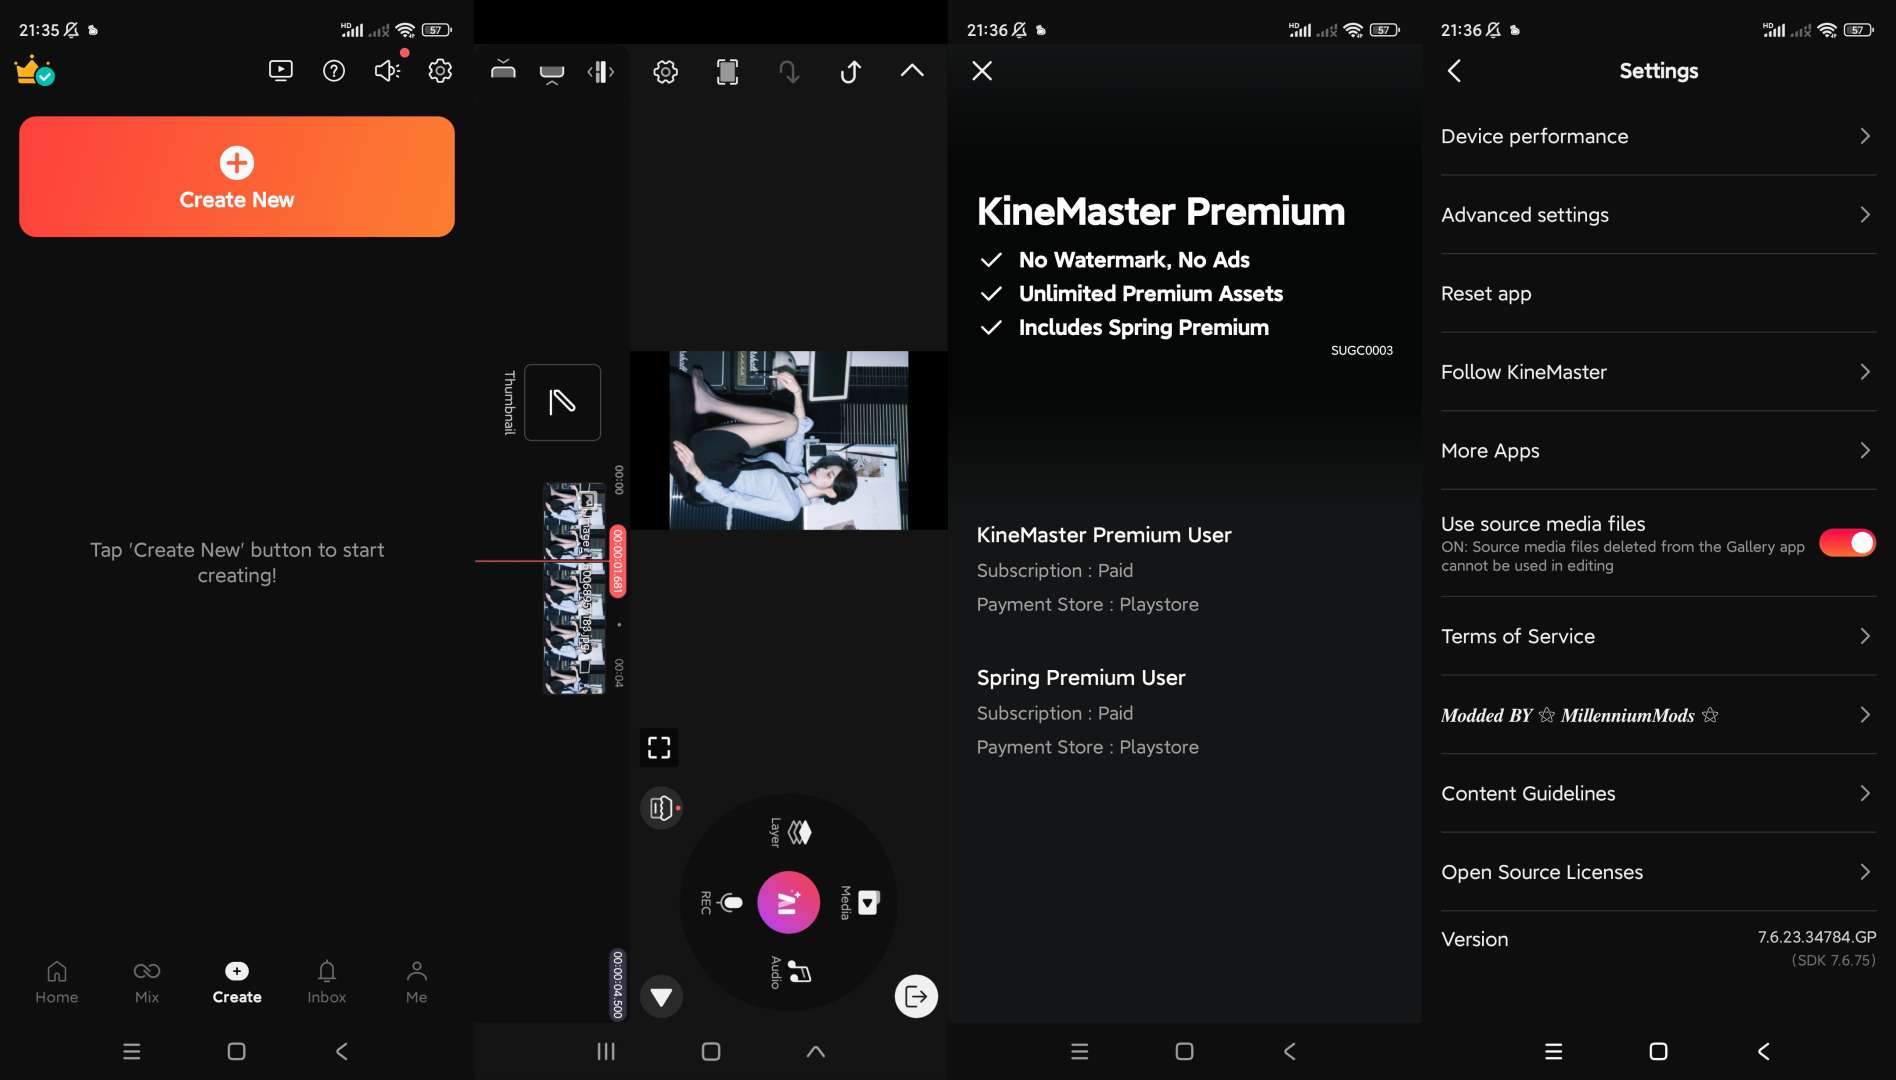
Task: Open the timeline expand icon with red dot
Action: 661,807
